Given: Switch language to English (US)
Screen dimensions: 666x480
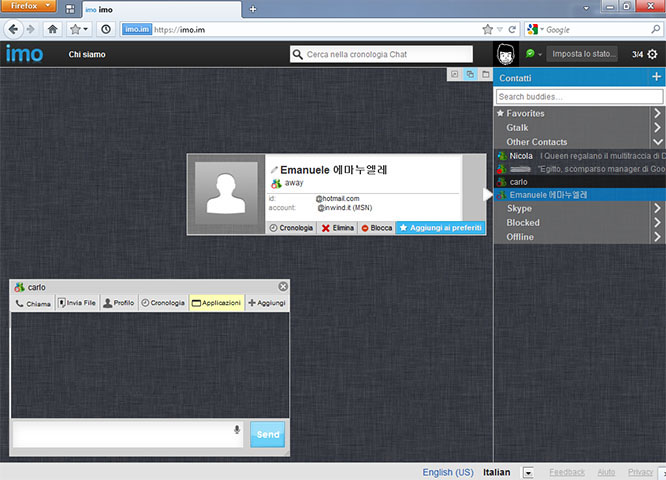Looking at the screenshot, I should coord(448,472).
